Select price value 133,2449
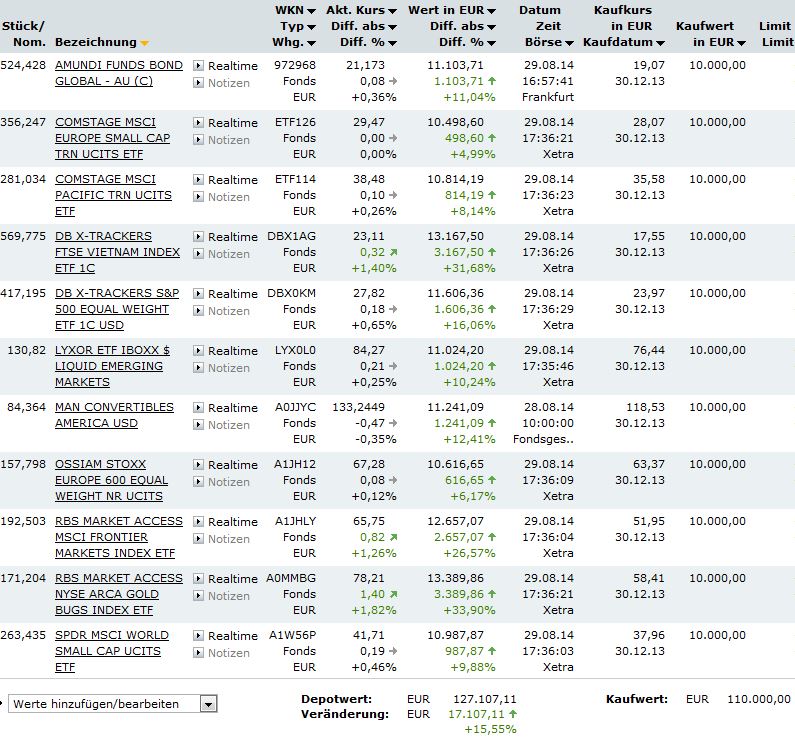The height and width of the screenshot is (742, 795). 358,407
